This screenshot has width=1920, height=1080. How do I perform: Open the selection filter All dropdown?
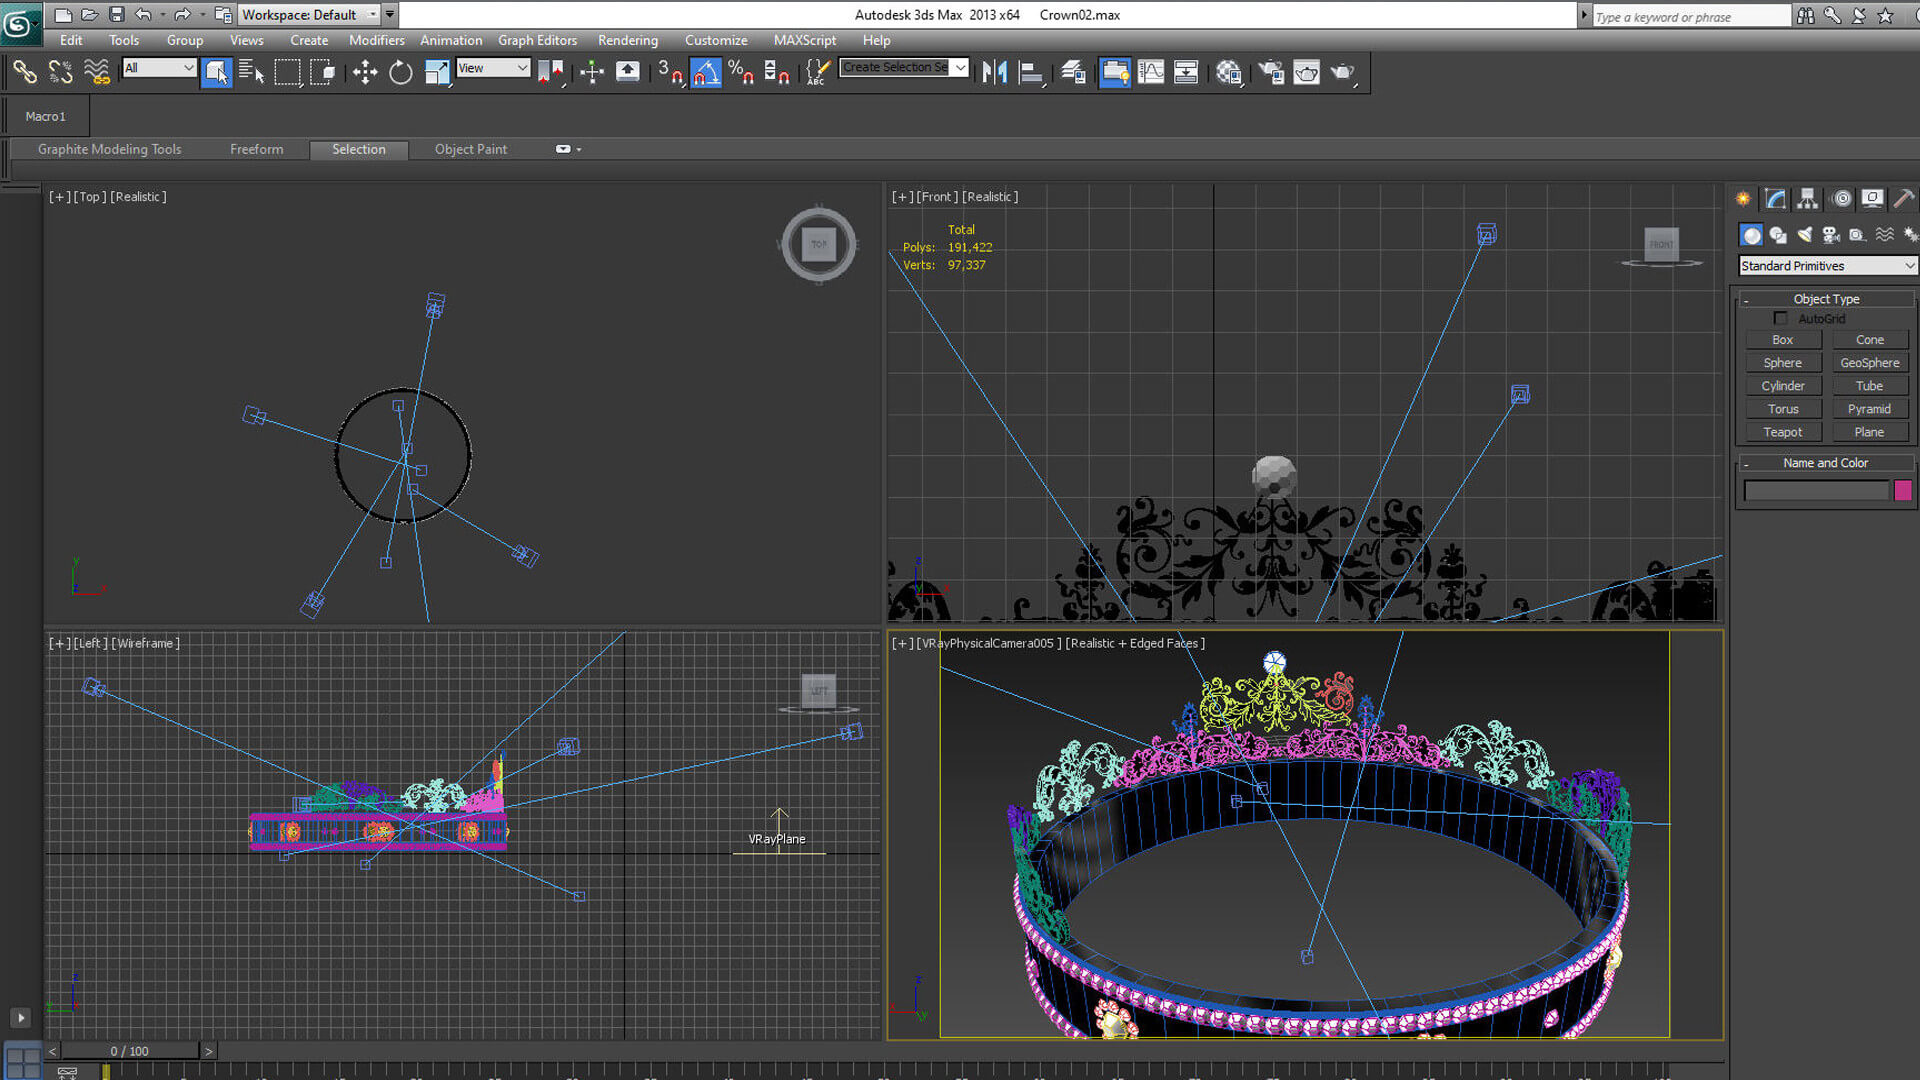[159, 68]
